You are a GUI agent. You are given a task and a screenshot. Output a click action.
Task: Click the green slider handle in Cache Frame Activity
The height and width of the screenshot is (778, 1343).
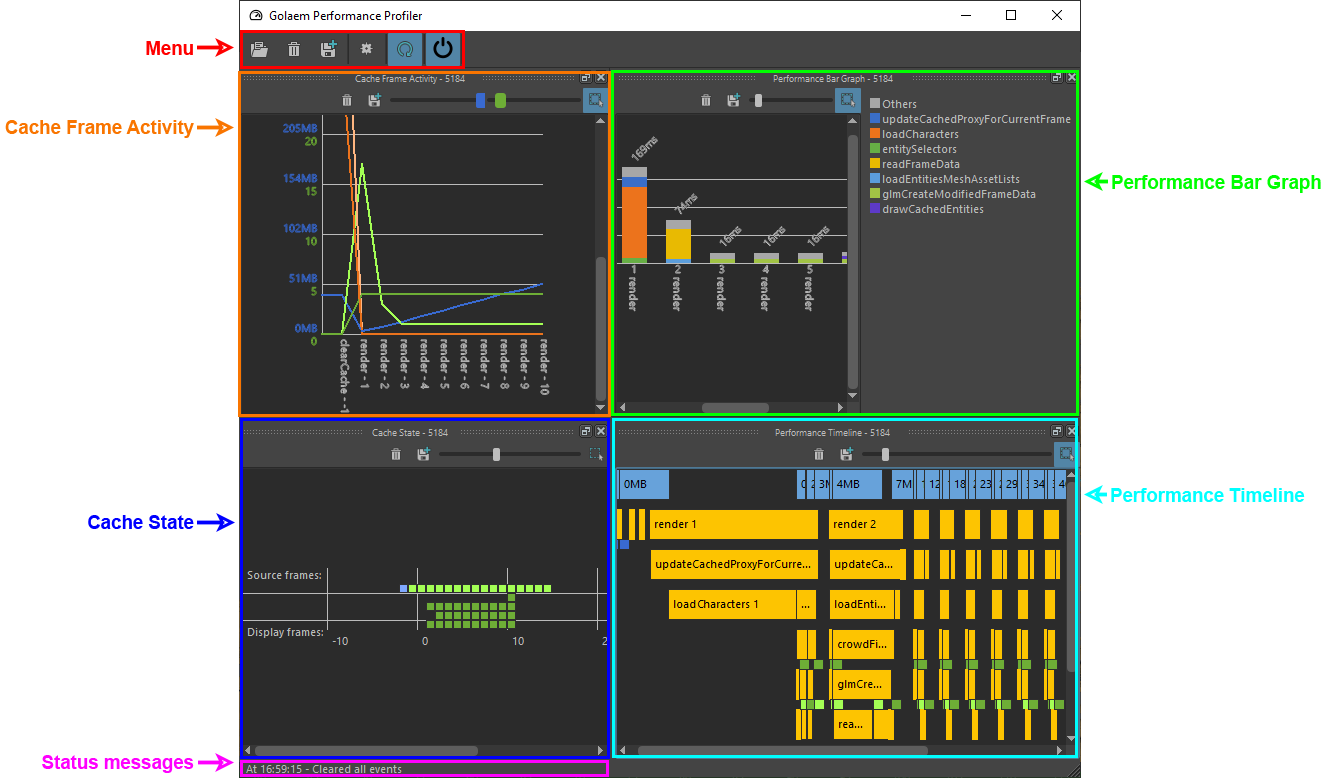(x=500, y=100)
